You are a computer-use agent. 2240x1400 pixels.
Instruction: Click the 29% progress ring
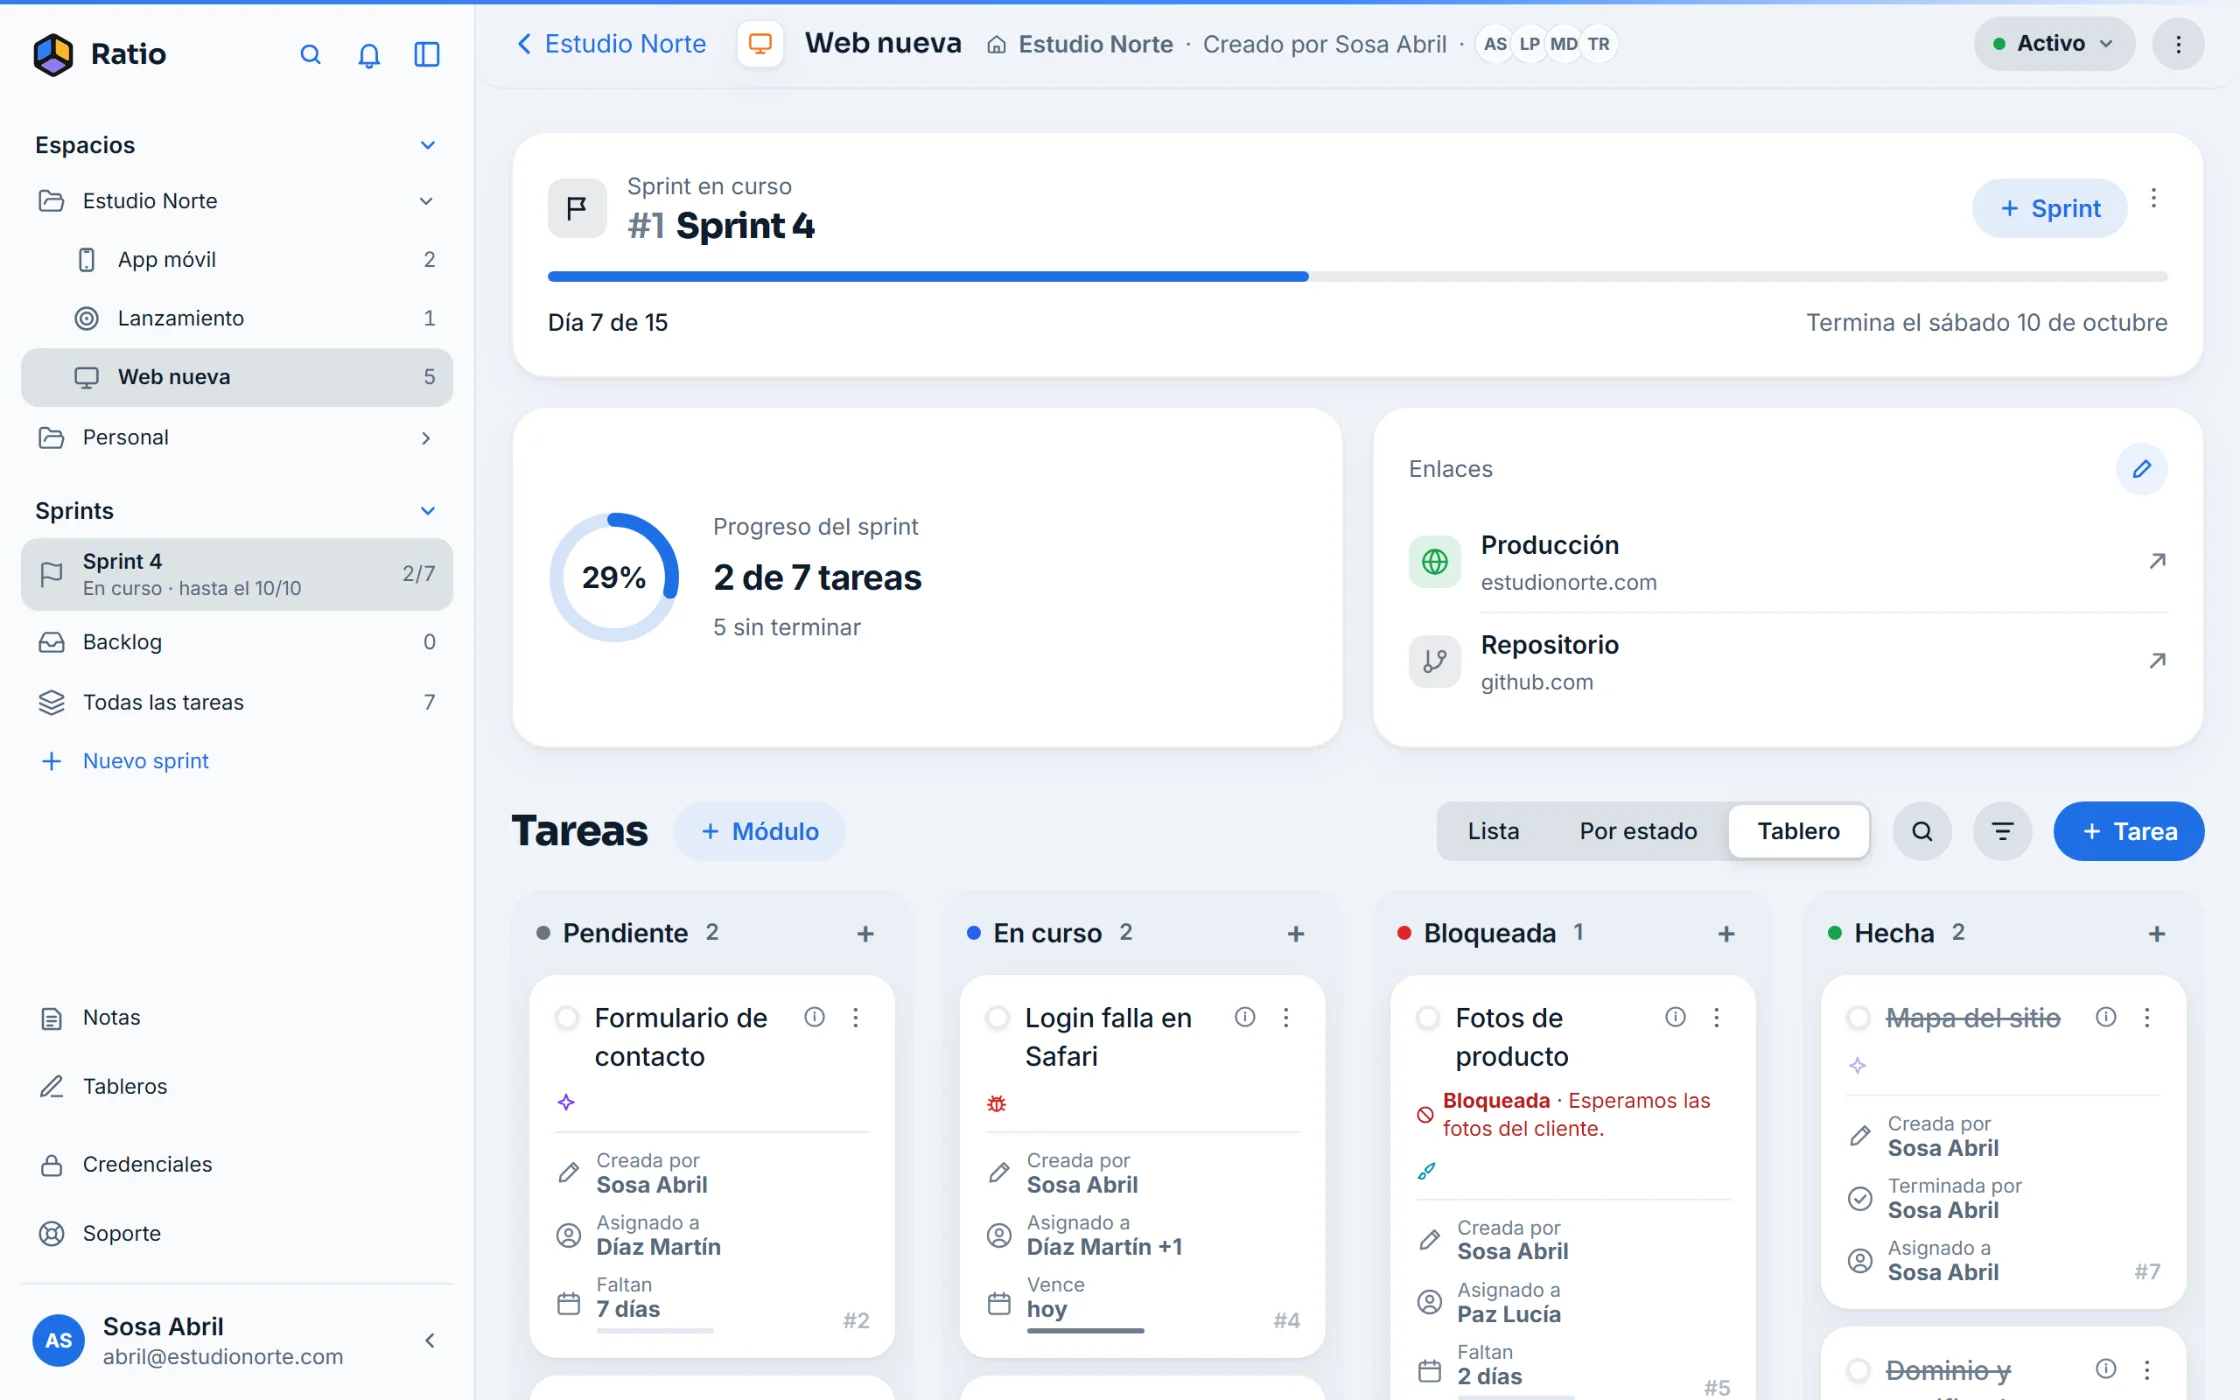tap(614, 577)
